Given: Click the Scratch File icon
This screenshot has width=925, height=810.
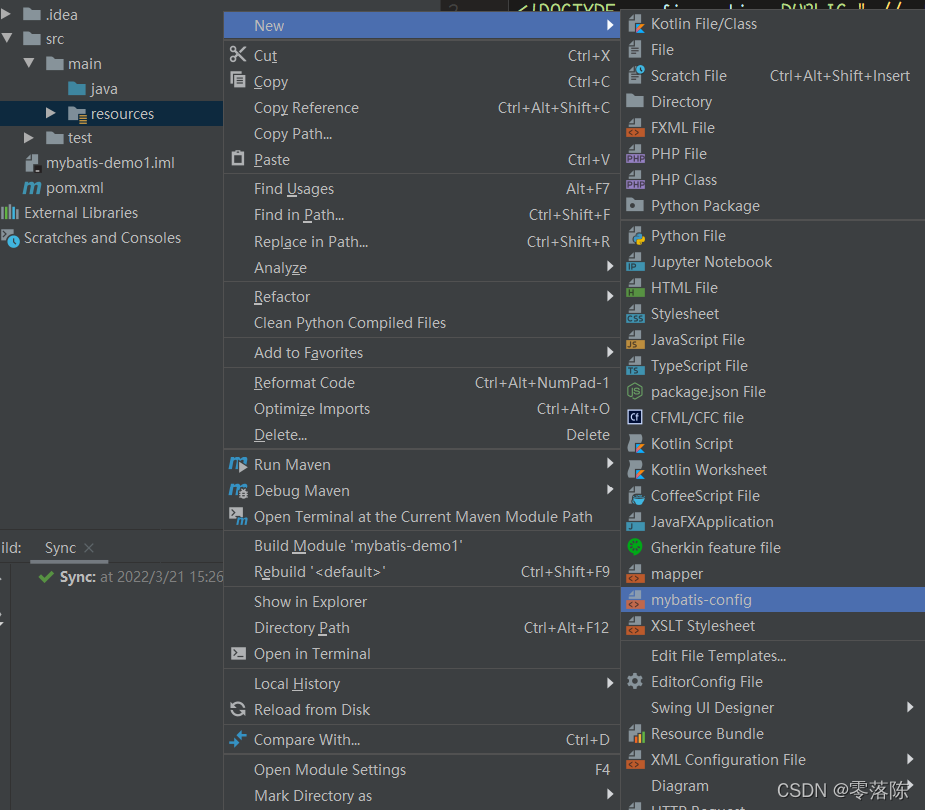Looking at the screenshot, I should [635, 76].
